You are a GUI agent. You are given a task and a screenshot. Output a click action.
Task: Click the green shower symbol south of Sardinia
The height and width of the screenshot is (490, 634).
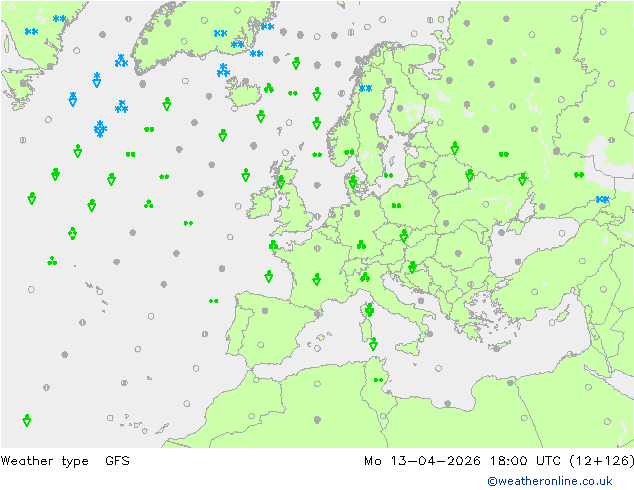pyautogui.click(x=373, y=344)
